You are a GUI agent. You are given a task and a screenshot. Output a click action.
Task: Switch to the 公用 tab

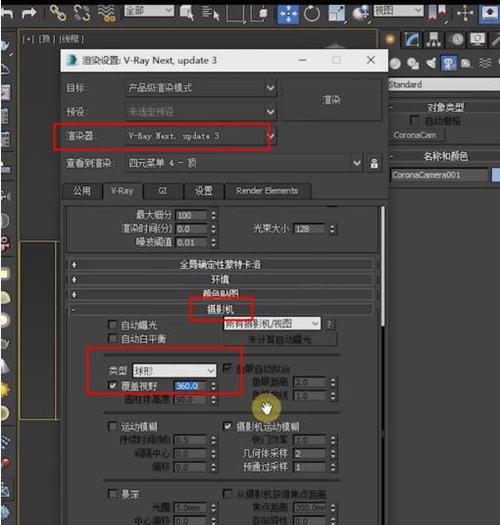click(x=82, y=191)
